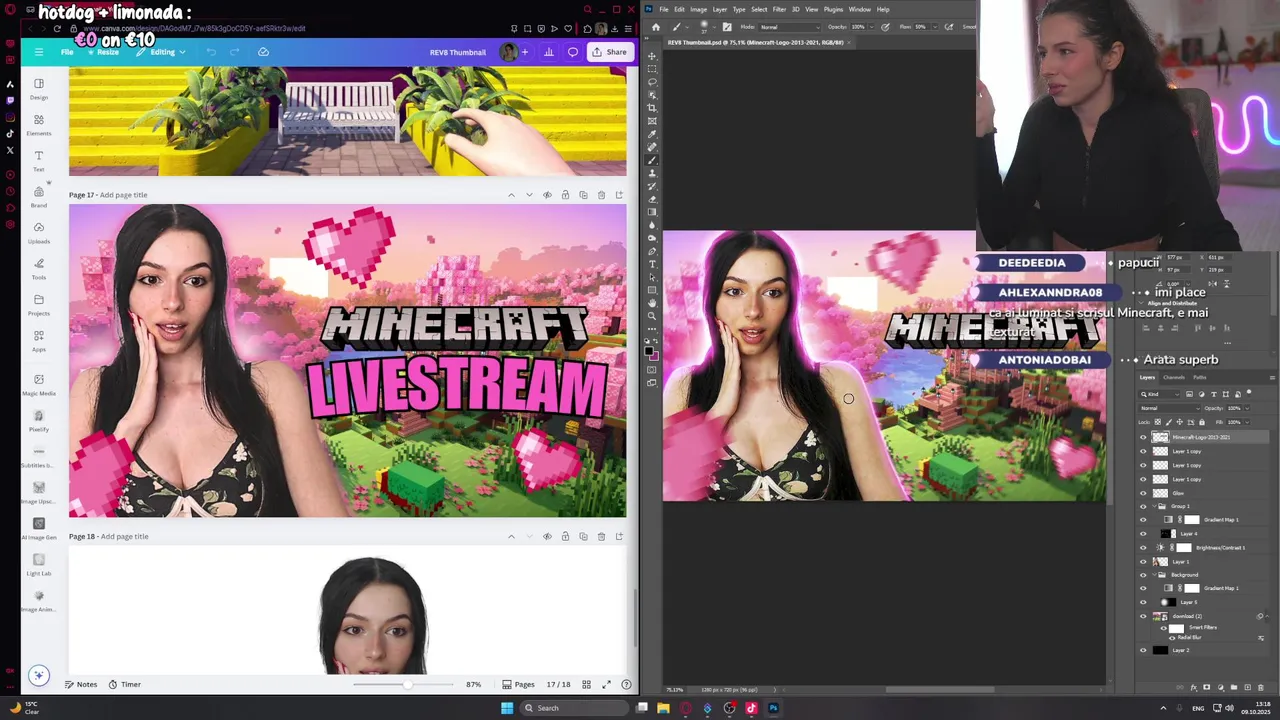Open Canva Editing mode dropdown
1280x720 pixels.
tap(161, 52)
